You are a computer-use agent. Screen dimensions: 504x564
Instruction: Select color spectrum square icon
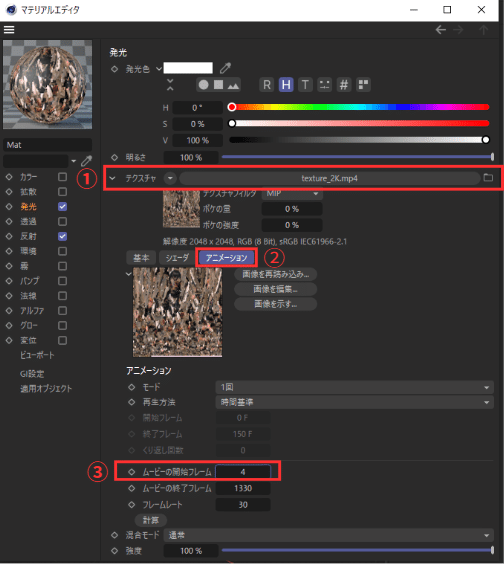click(x=218, y=85)
